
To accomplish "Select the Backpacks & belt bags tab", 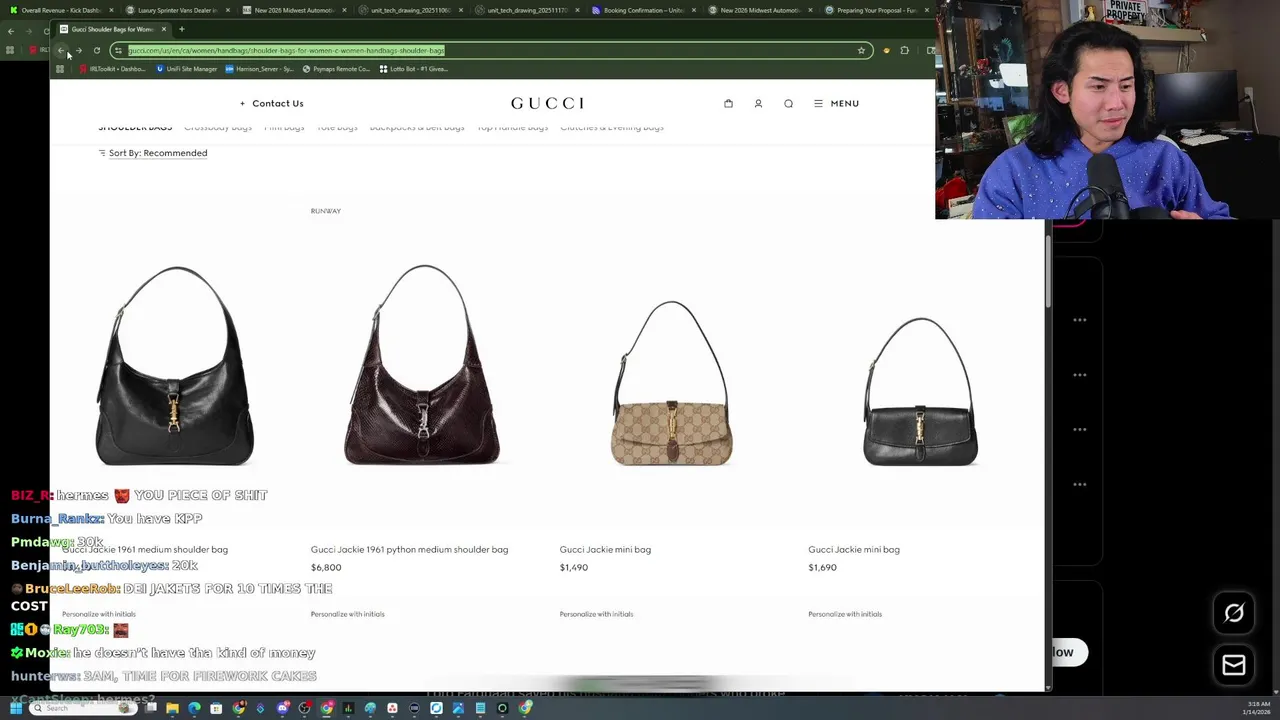I will pos(417,127).
